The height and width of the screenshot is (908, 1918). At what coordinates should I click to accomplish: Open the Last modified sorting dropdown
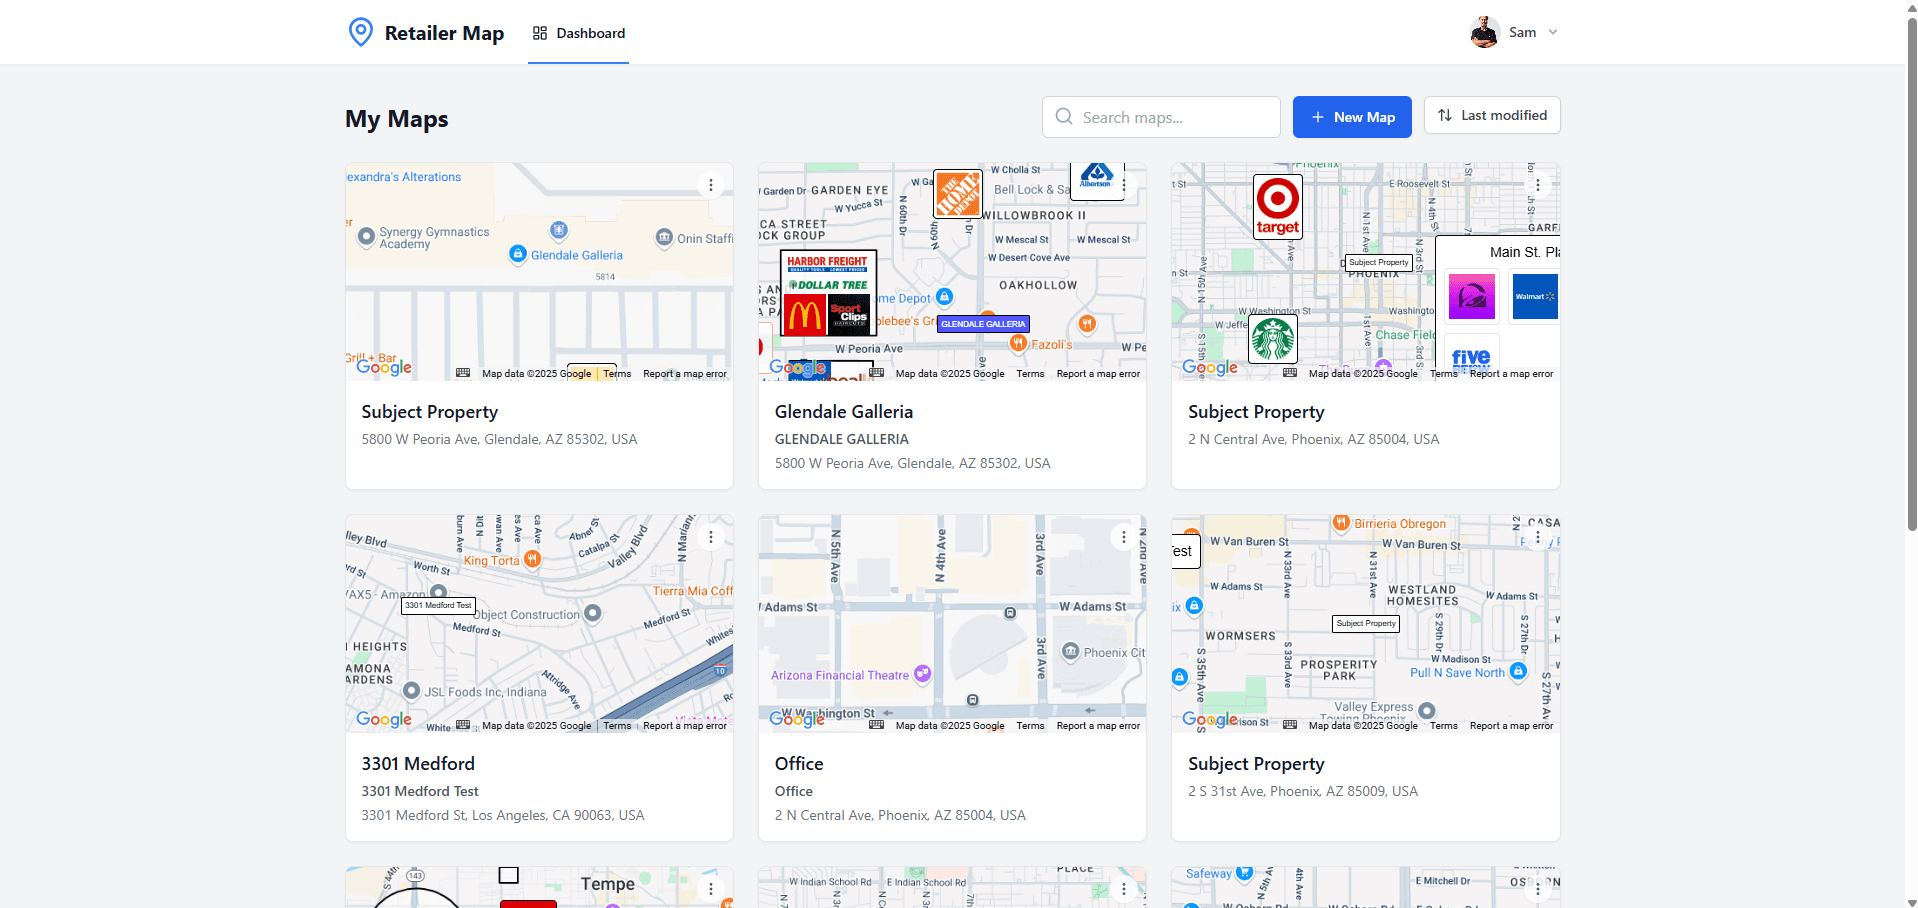point(1491,115)
